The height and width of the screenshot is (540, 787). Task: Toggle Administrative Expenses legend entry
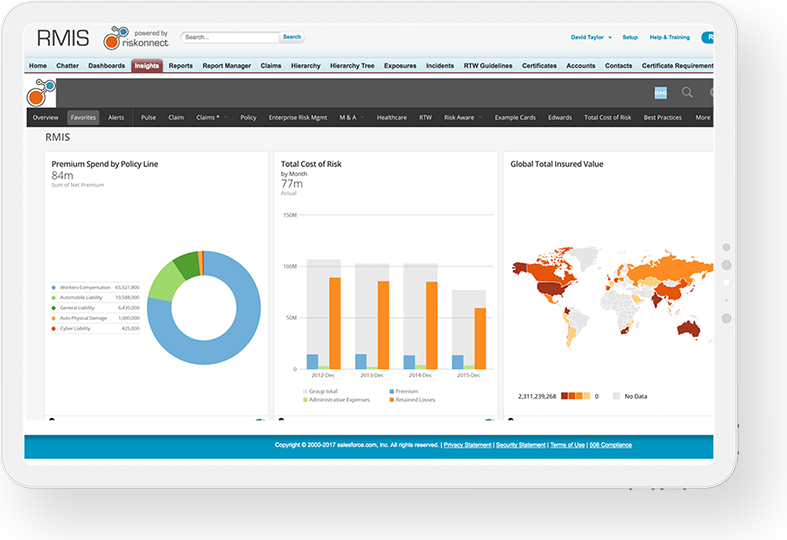point(336,400)
